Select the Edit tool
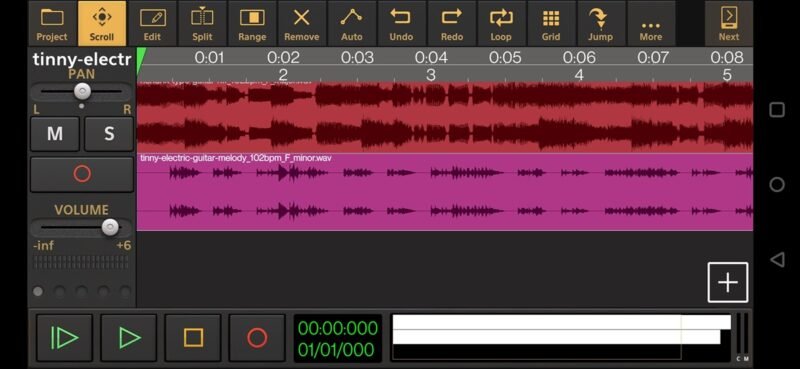This screenshot has height=369, width=800. [x=152, y=23]
